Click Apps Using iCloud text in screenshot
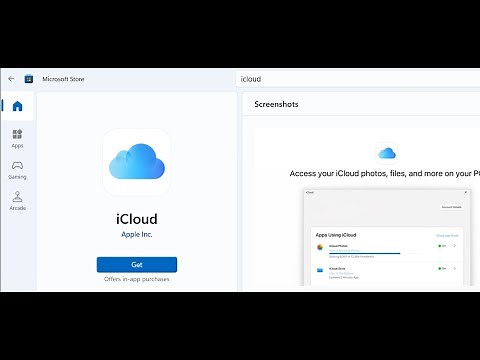The width and height of the screenshot is (480, 360). (336, 235)
